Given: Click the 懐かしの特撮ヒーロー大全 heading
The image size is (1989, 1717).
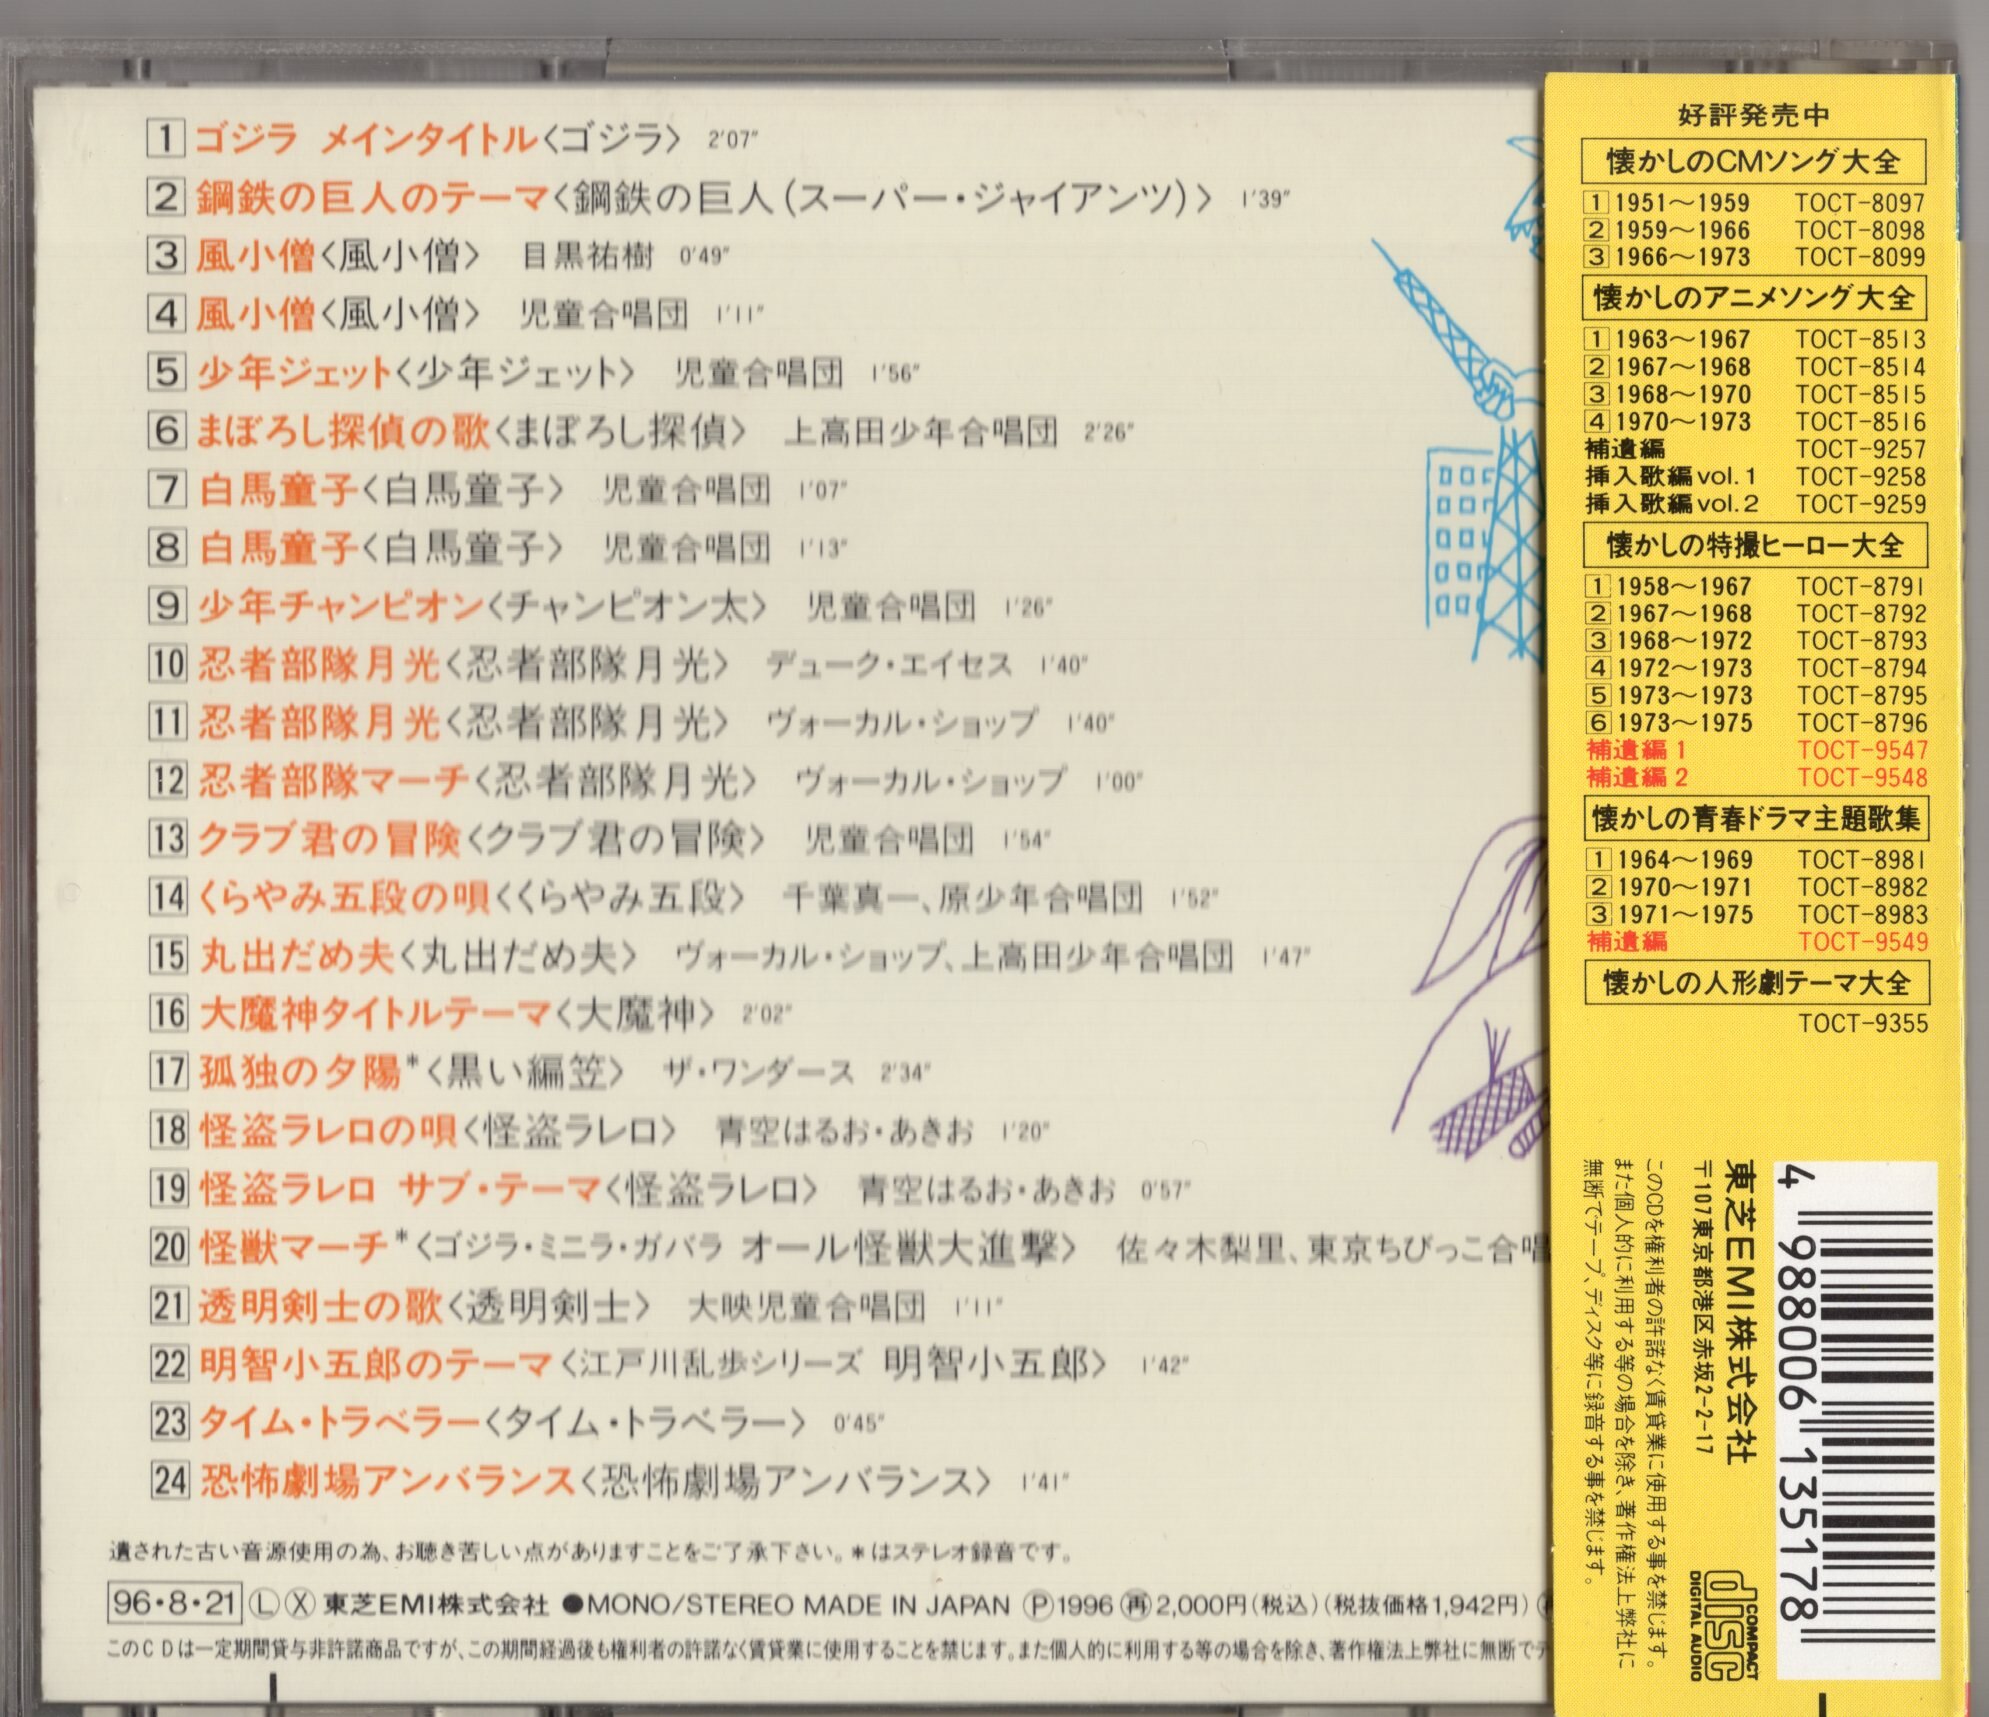Looking at the screenshot, I should click(x=1755, y=546).
